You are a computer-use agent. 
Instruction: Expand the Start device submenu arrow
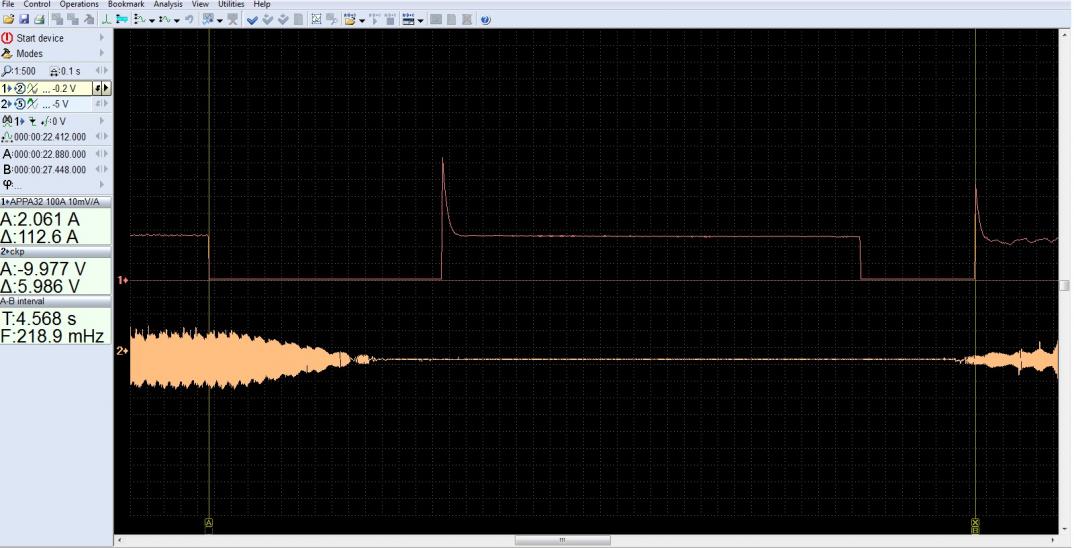(x=102, y=38)
